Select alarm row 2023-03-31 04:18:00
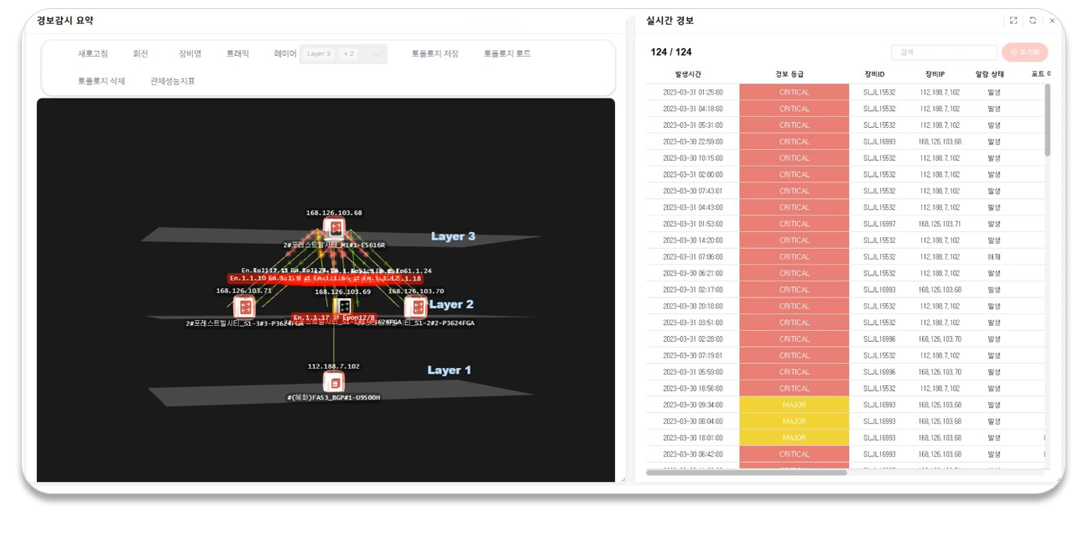 pos(845,109)
